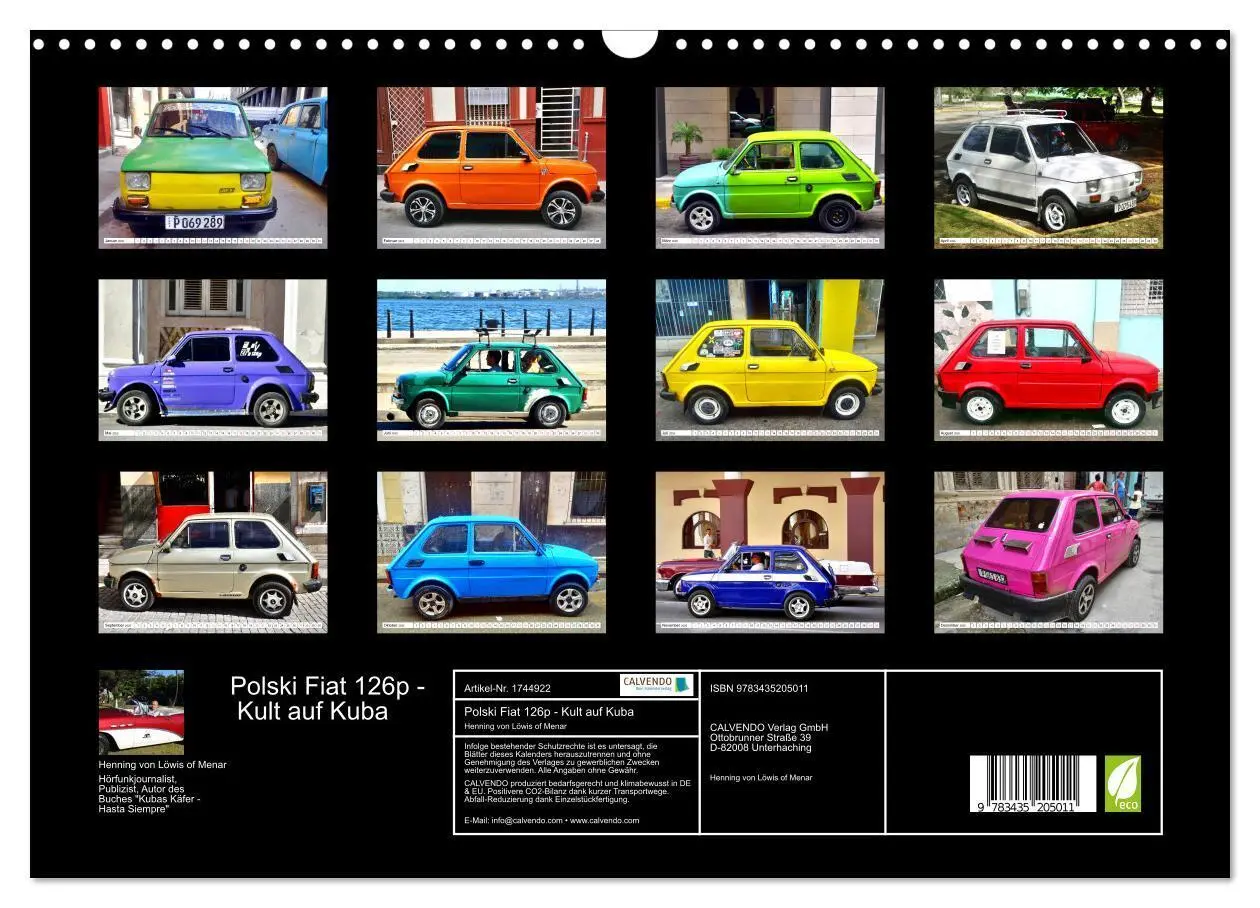Click the author photo with red classic car
The image size is (1260, 908).
[x=141, y=712]
